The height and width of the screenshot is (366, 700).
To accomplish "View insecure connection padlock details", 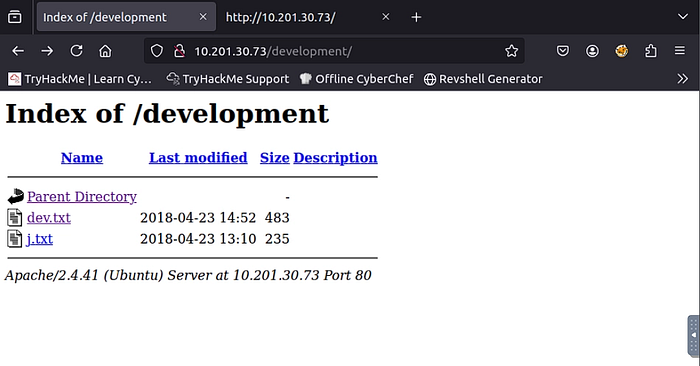I will (x=179, y=51).
